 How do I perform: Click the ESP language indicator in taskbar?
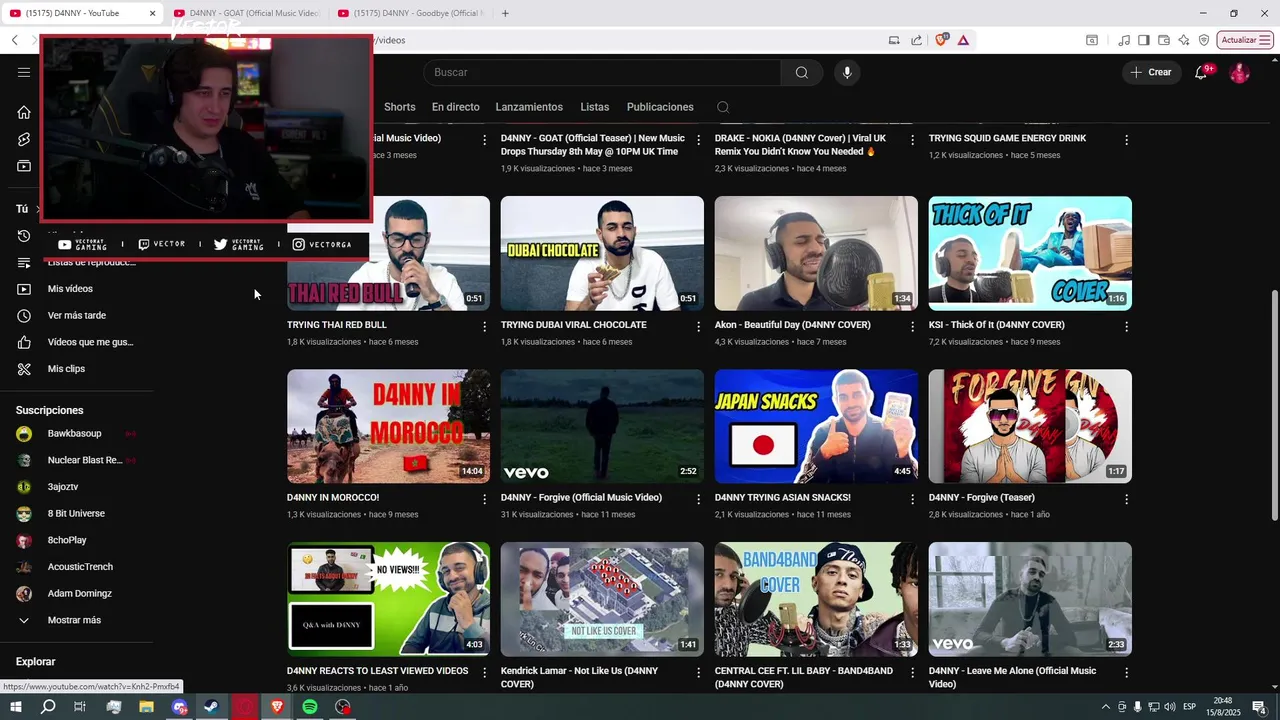[x=1190, y=707]
